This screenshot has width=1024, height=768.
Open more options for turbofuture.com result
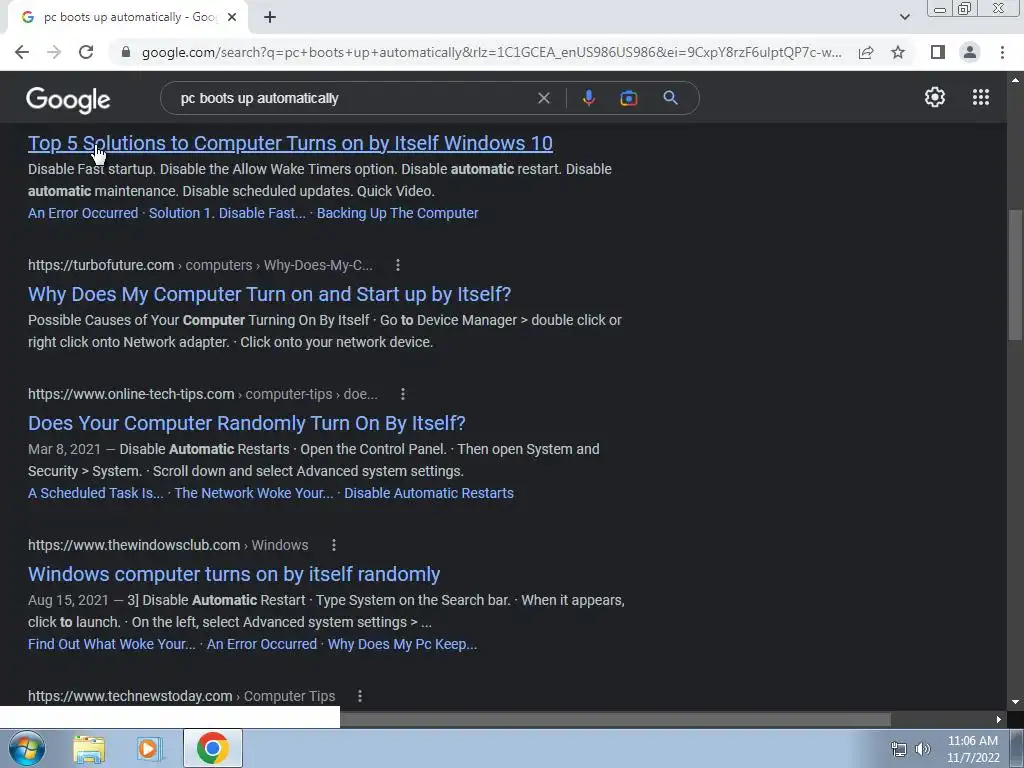[x=398, y=264]
